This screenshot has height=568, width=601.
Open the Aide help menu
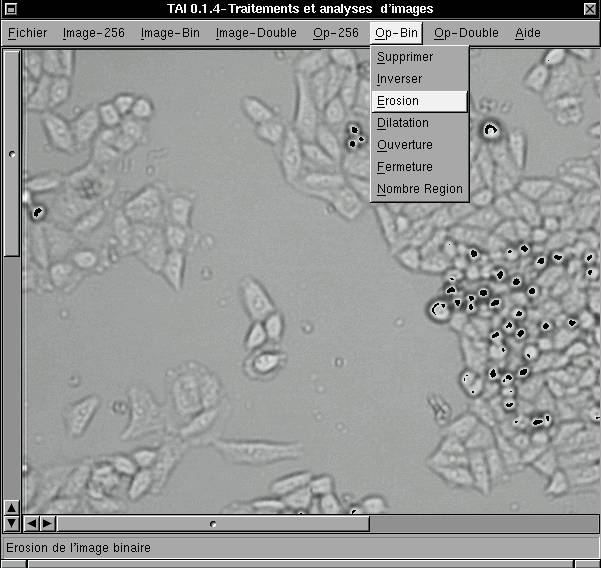tap(528, 33)
